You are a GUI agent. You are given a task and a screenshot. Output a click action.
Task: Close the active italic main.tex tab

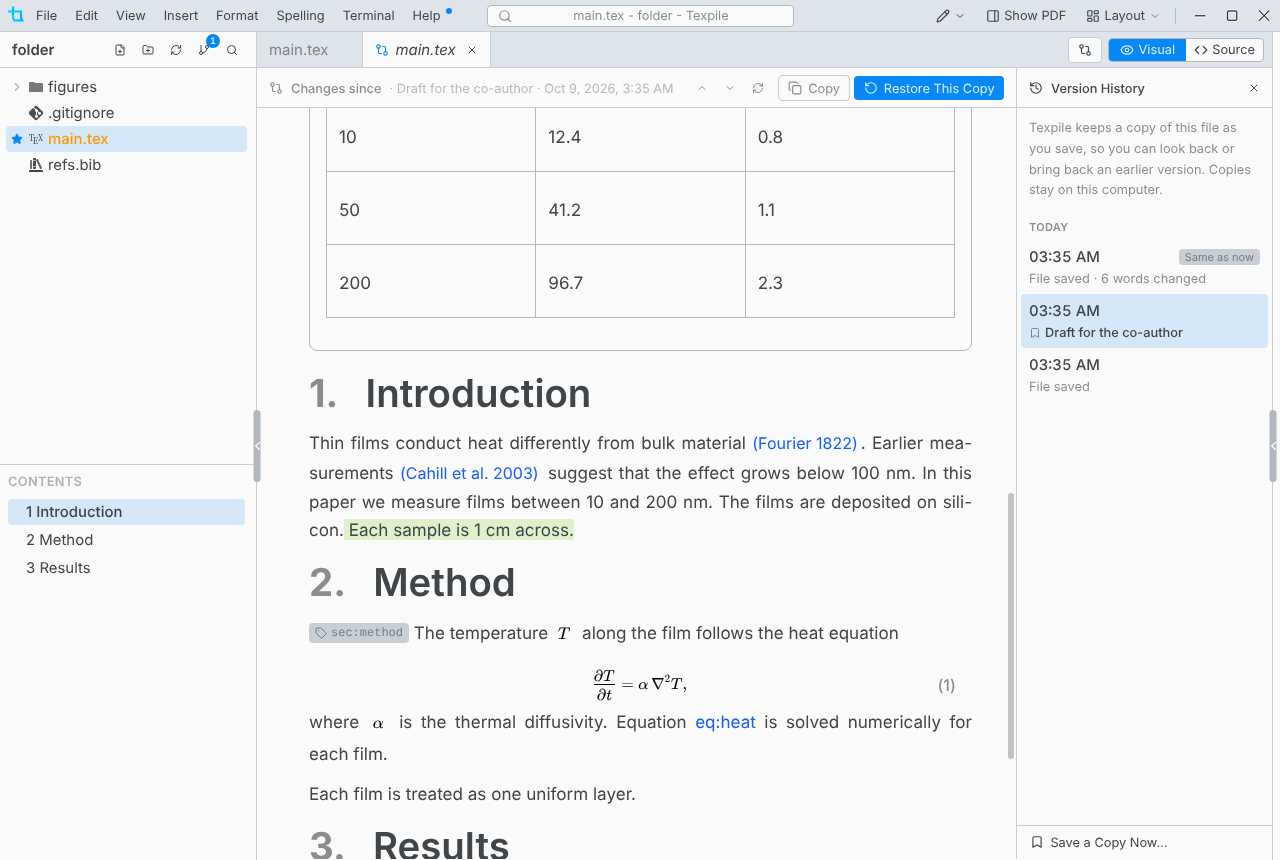pyautogui.click(x=472, y=50)
